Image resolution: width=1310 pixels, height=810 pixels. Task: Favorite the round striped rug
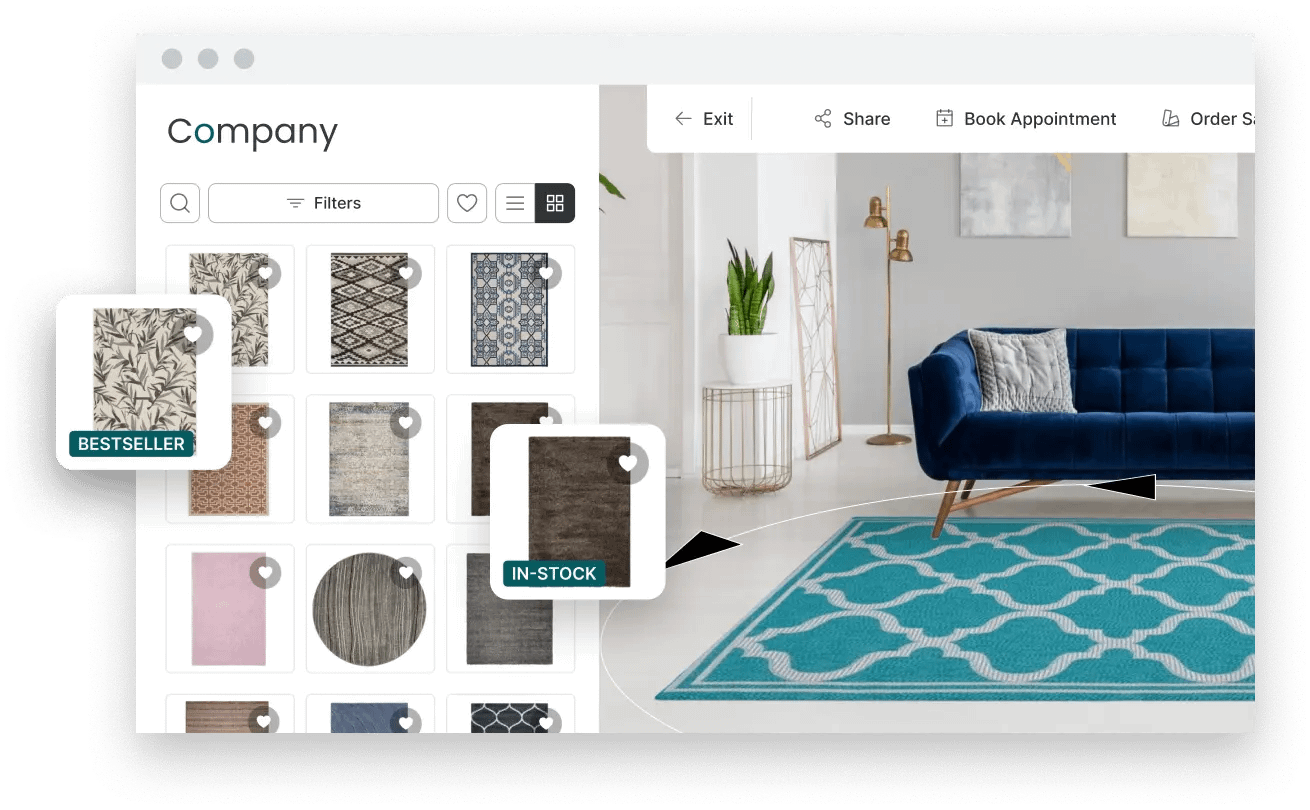406,573
